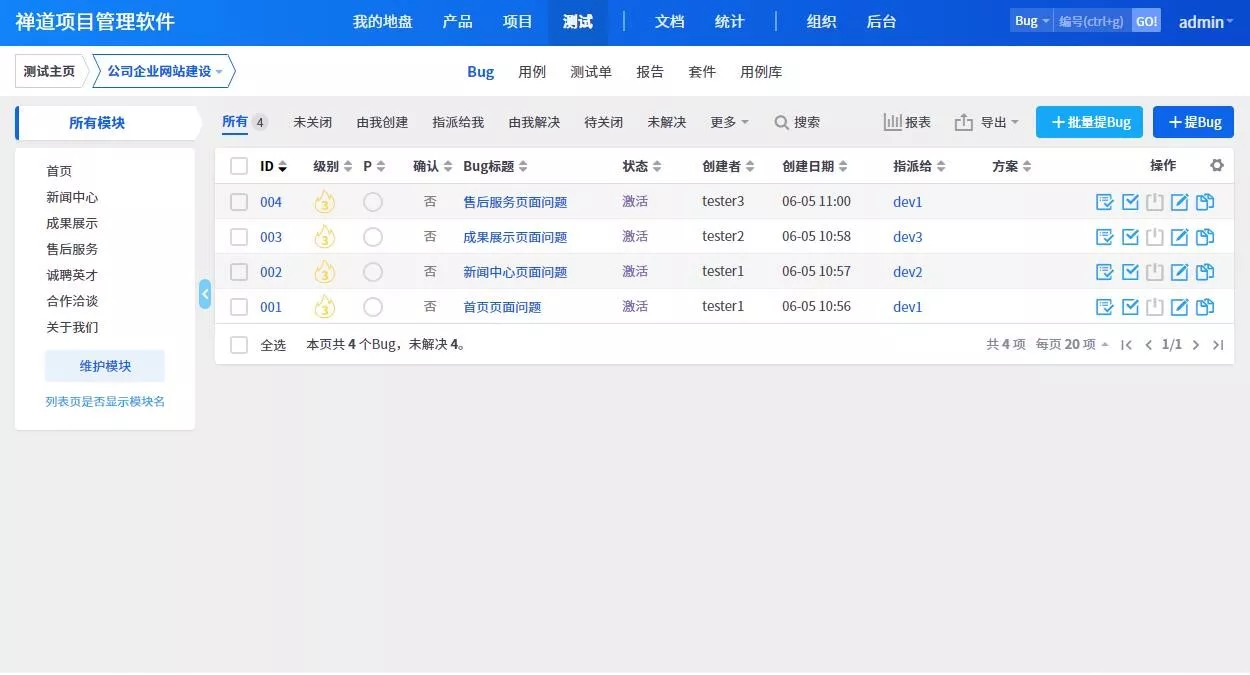Open the table settings gear icon

(x=1217, y=166)
